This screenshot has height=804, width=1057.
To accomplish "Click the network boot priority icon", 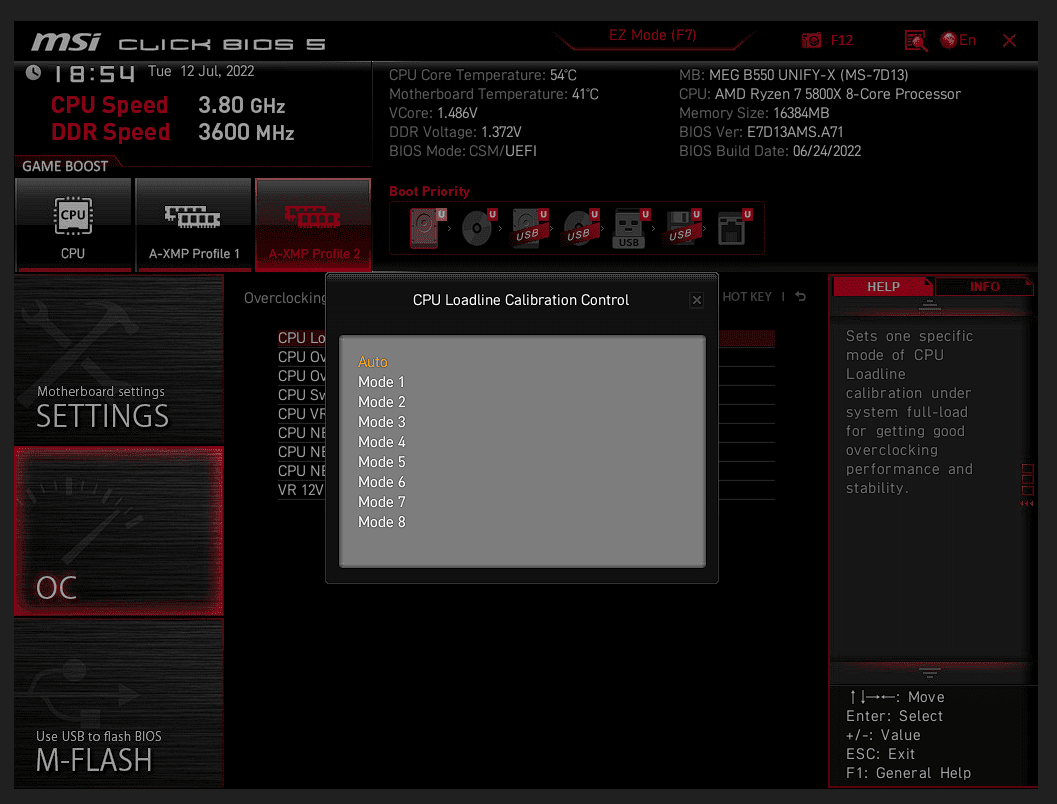I will click(x=733, y=228).
